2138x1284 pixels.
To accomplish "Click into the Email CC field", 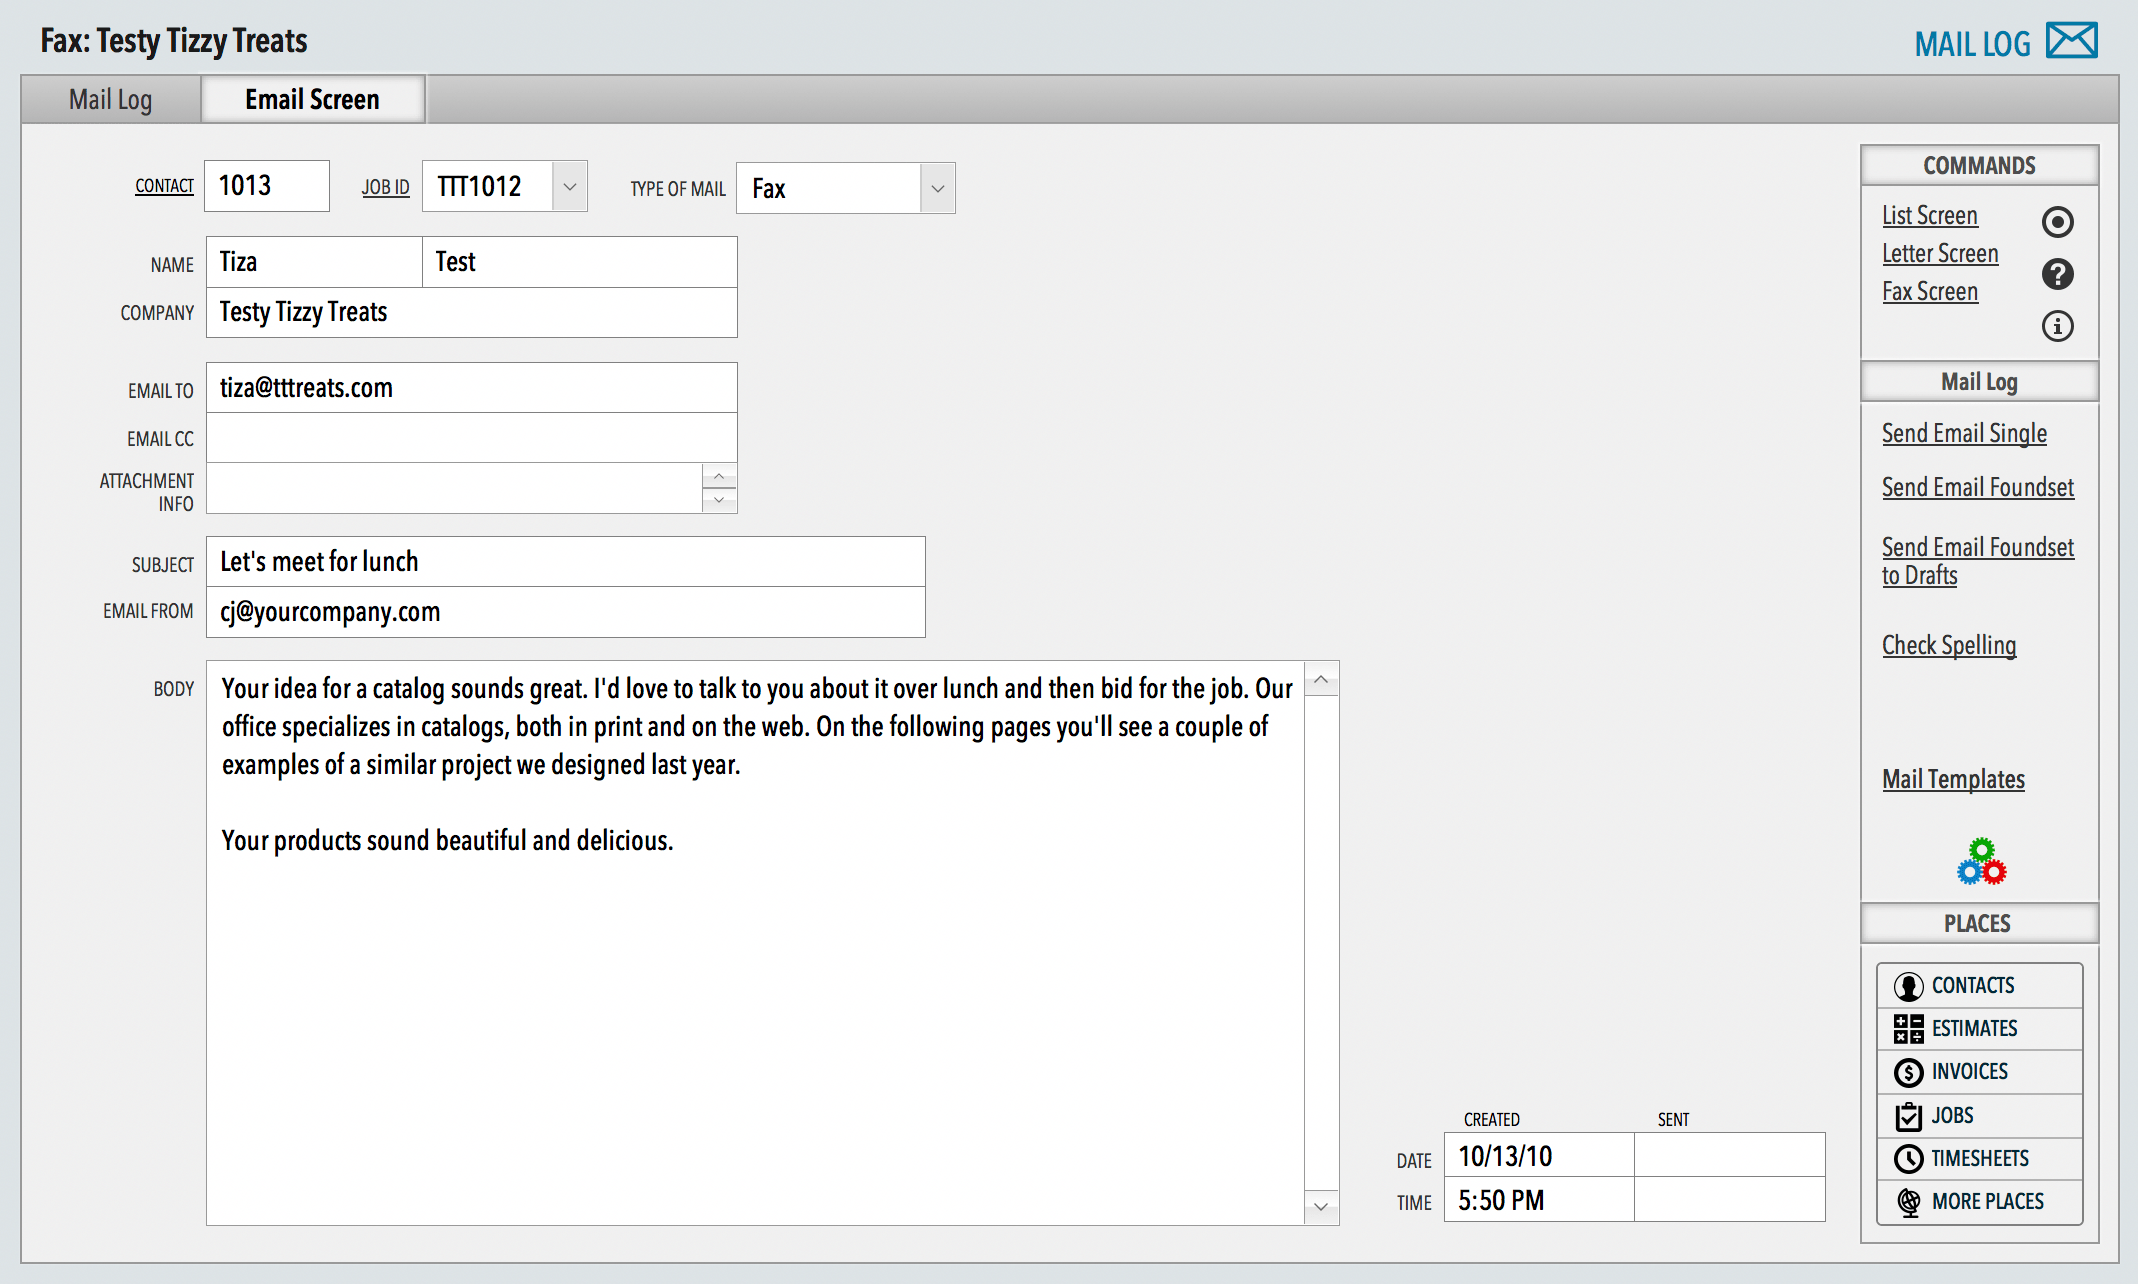I will pos(471,438).
